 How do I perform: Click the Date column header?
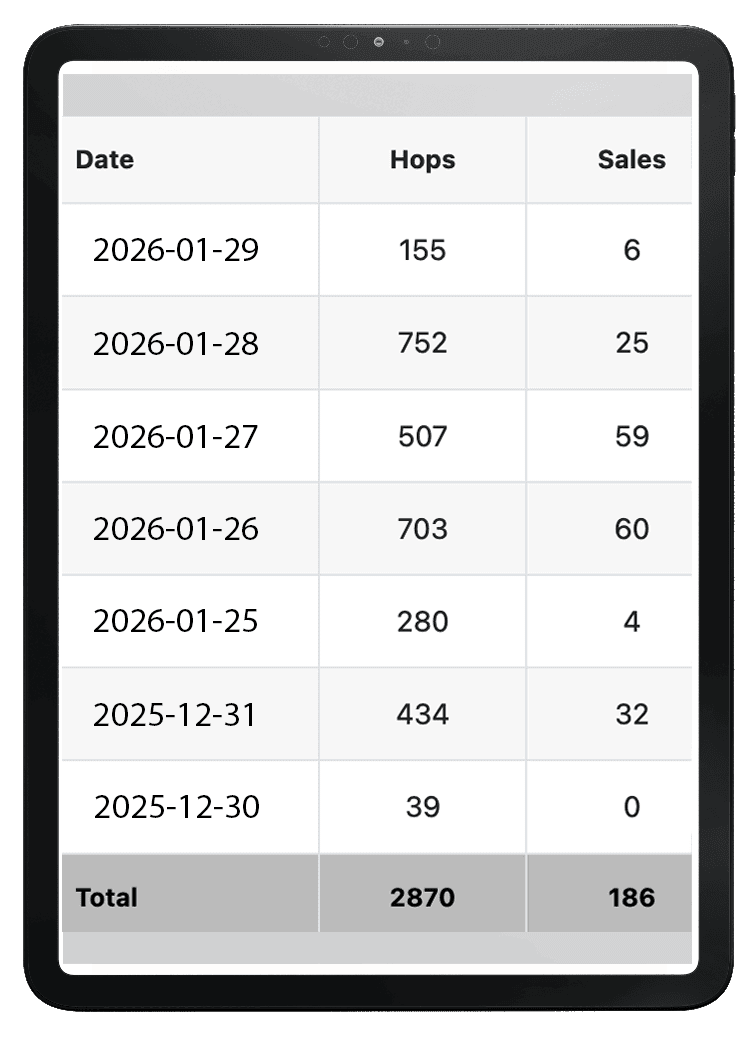(x=105, y=160)
